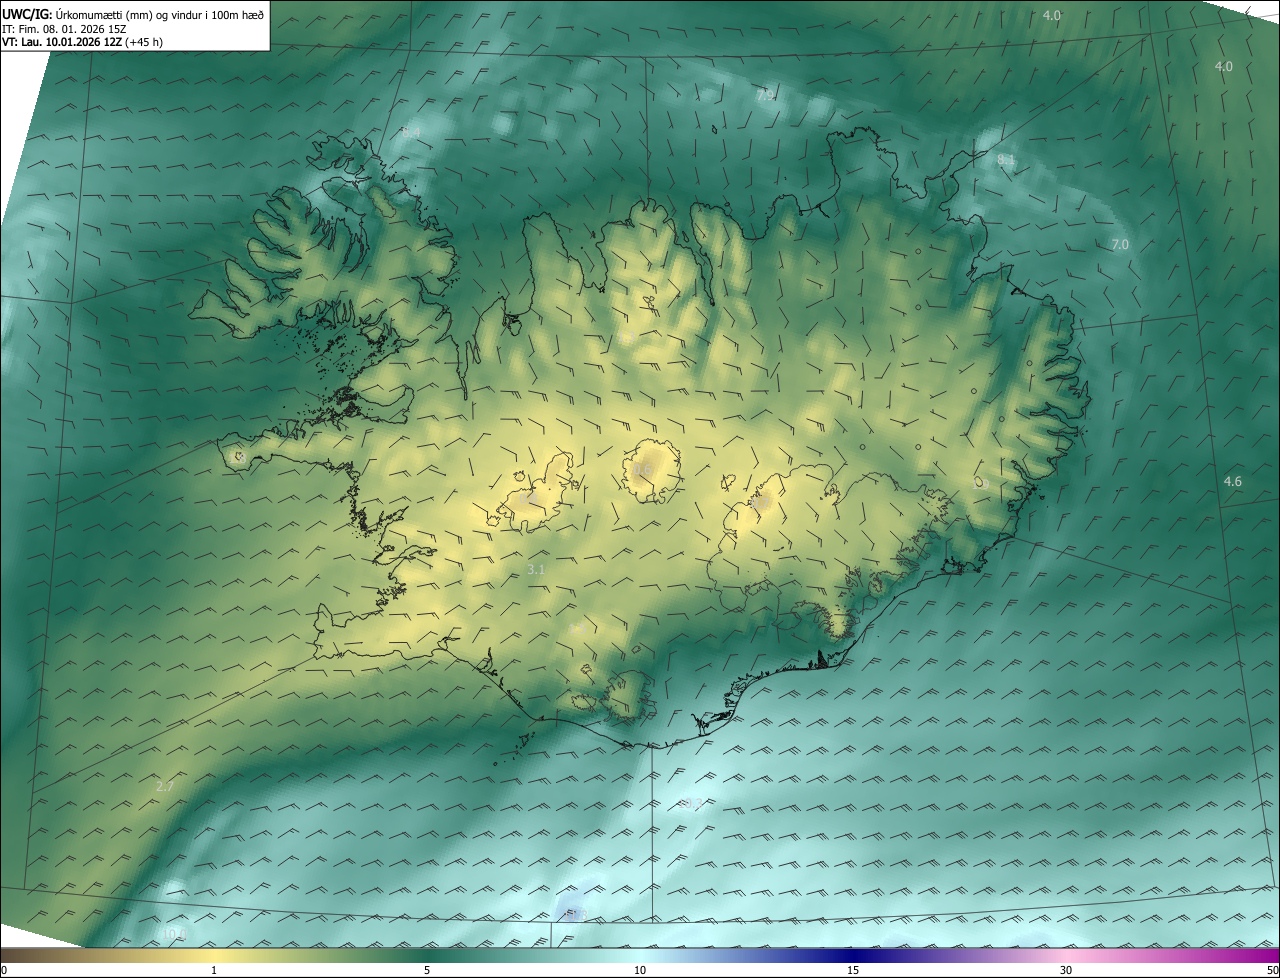
Task: Click the 0.6 value on the Hofsjökull glacier
Action: pos(643,468)
